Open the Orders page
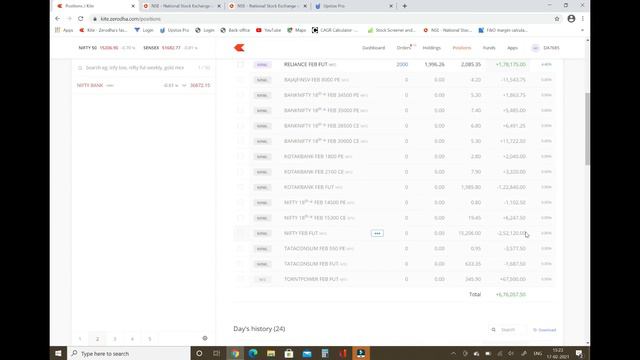Image resolution: width=640 pixels, height=360 pixels. tap(404, 48)
